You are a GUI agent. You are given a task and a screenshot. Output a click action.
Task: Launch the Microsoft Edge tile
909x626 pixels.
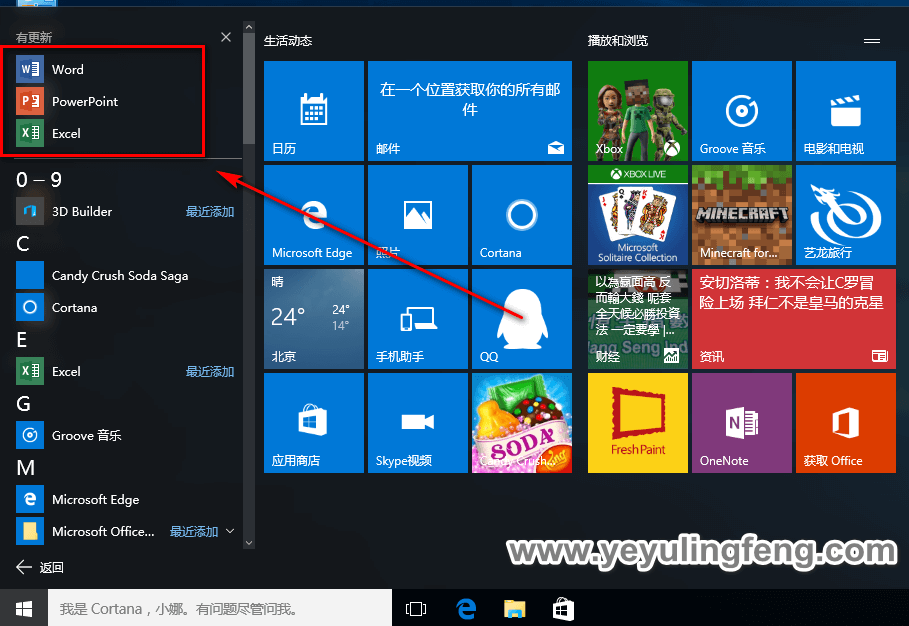[314, 214]
